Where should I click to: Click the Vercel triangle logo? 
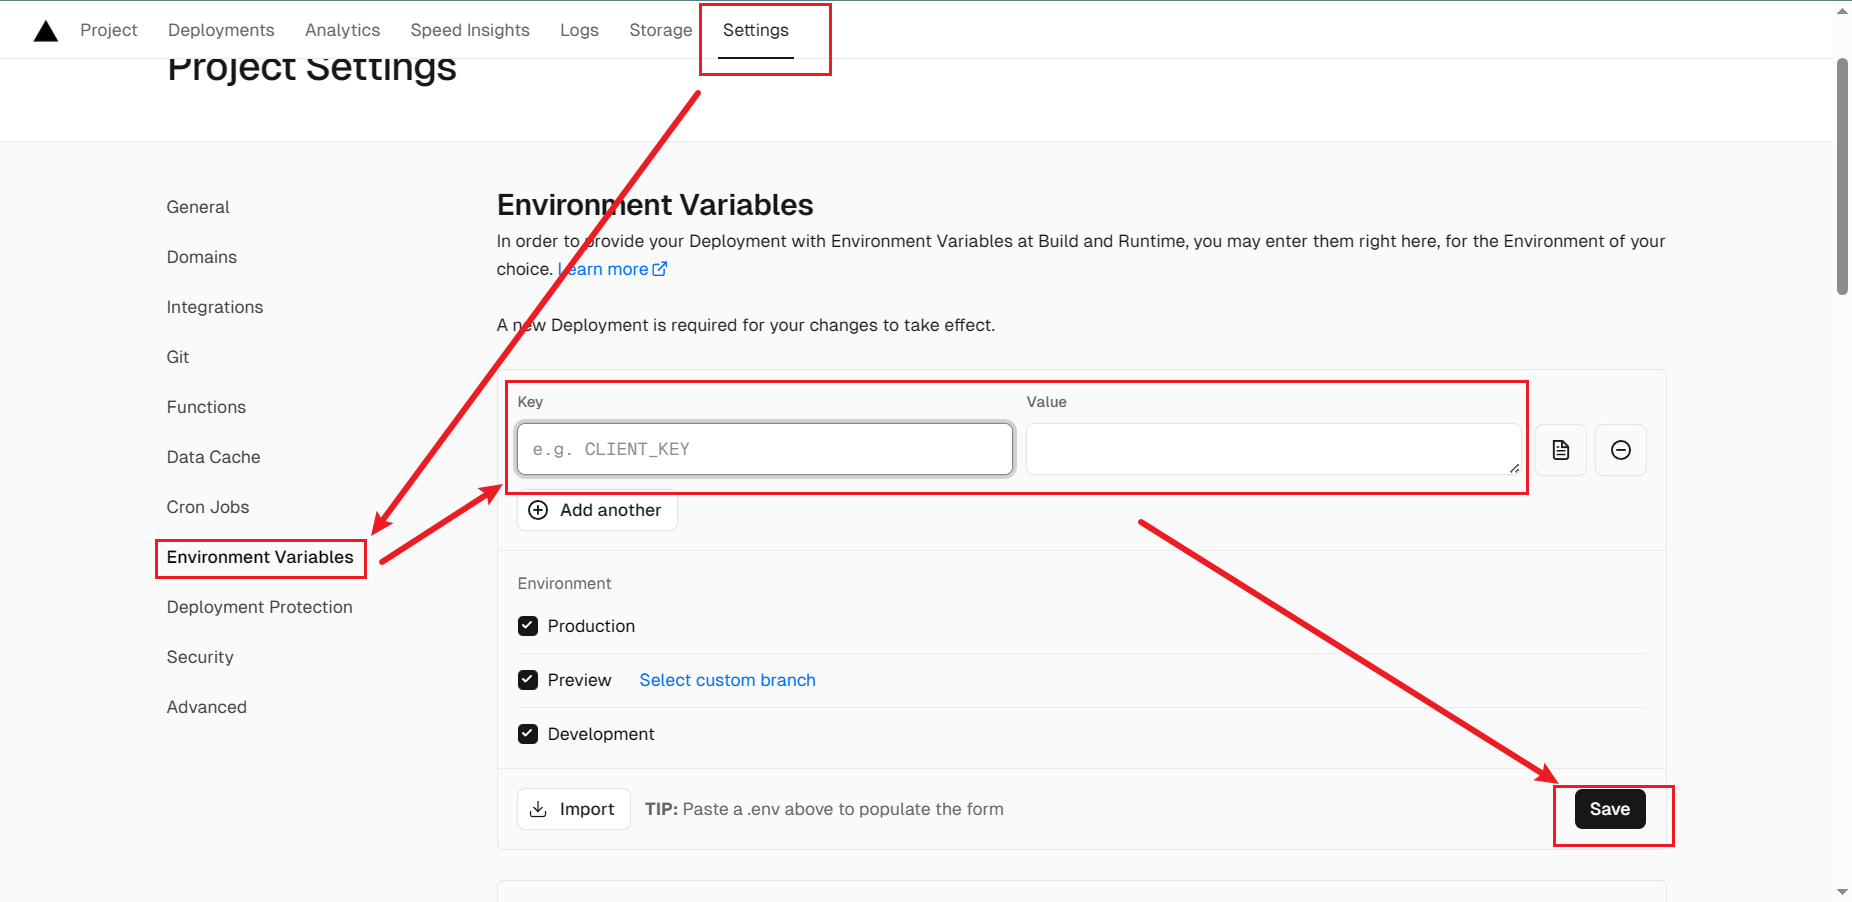(46, 31)
